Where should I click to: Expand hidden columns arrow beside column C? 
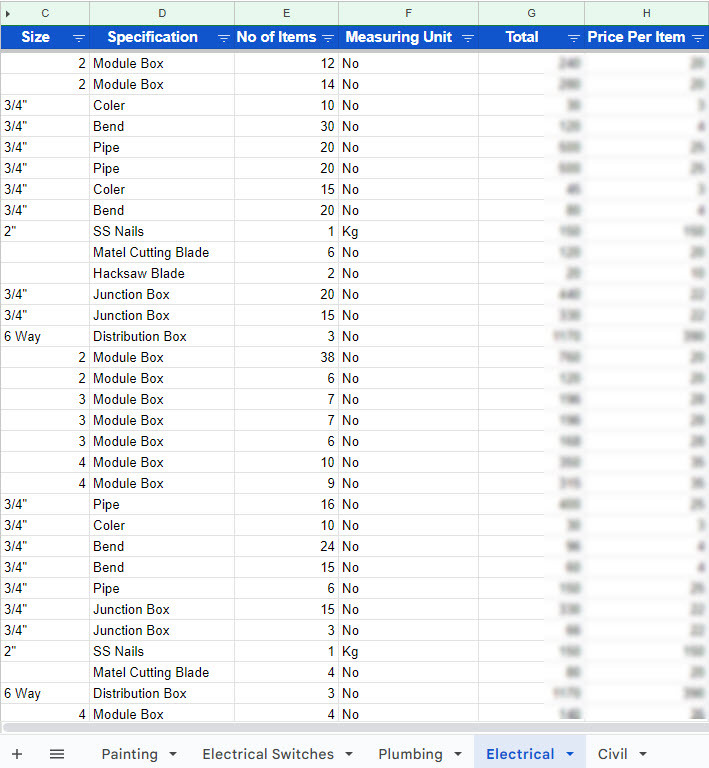click(x=8, y=13)
